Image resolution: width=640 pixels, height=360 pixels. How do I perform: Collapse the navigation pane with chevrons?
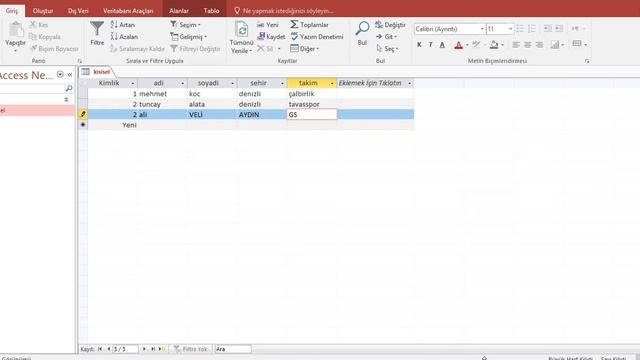70,75
